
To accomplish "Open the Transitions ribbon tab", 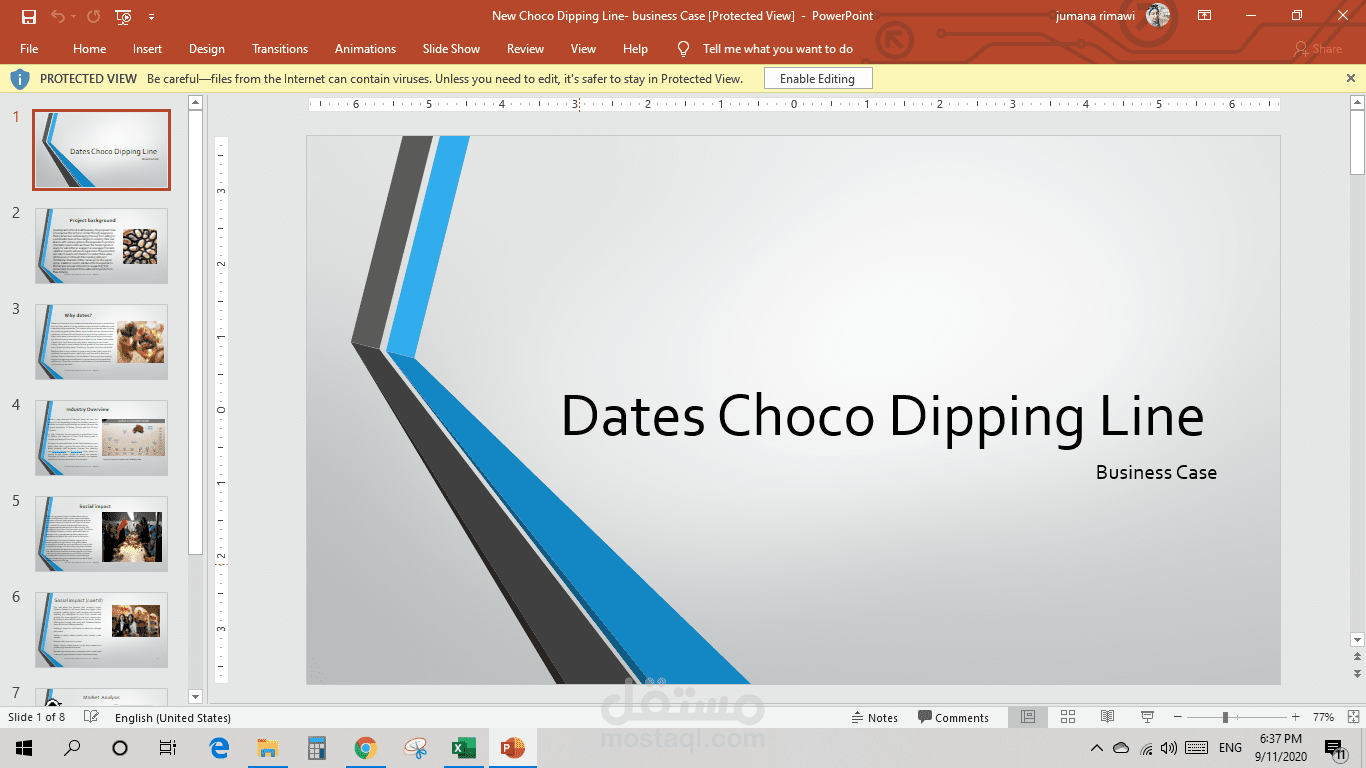I will (x=280, y=48).
